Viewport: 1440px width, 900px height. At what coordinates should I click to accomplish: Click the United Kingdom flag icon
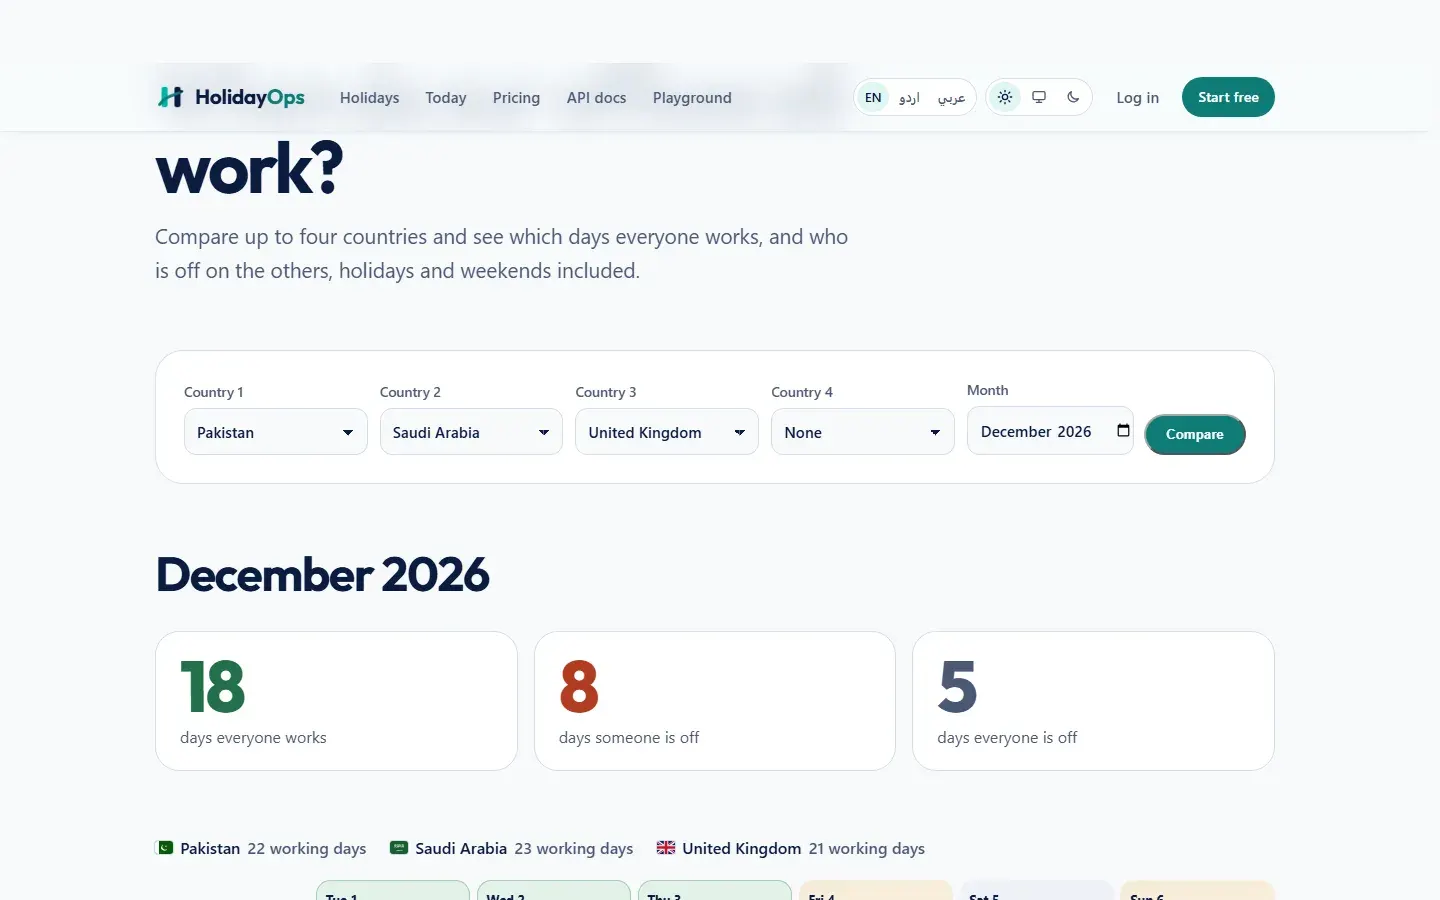click(666, 848)
